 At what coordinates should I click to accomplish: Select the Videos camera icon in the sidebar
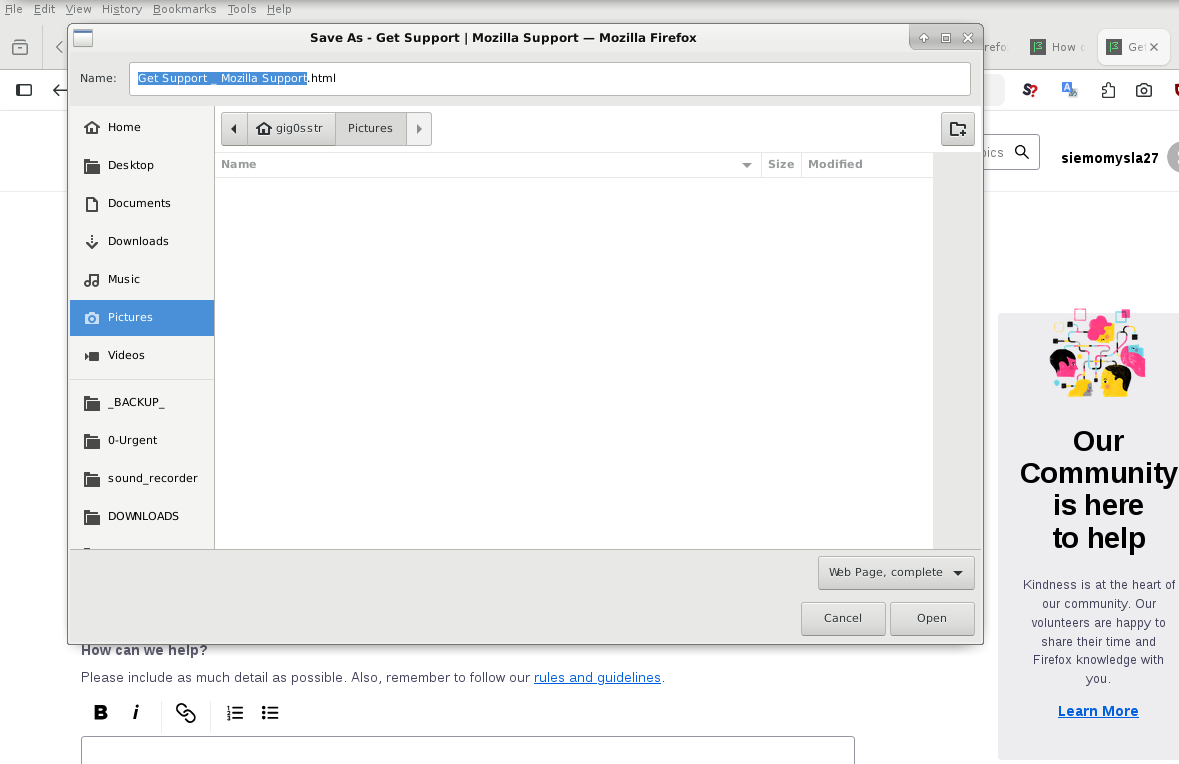92,356
